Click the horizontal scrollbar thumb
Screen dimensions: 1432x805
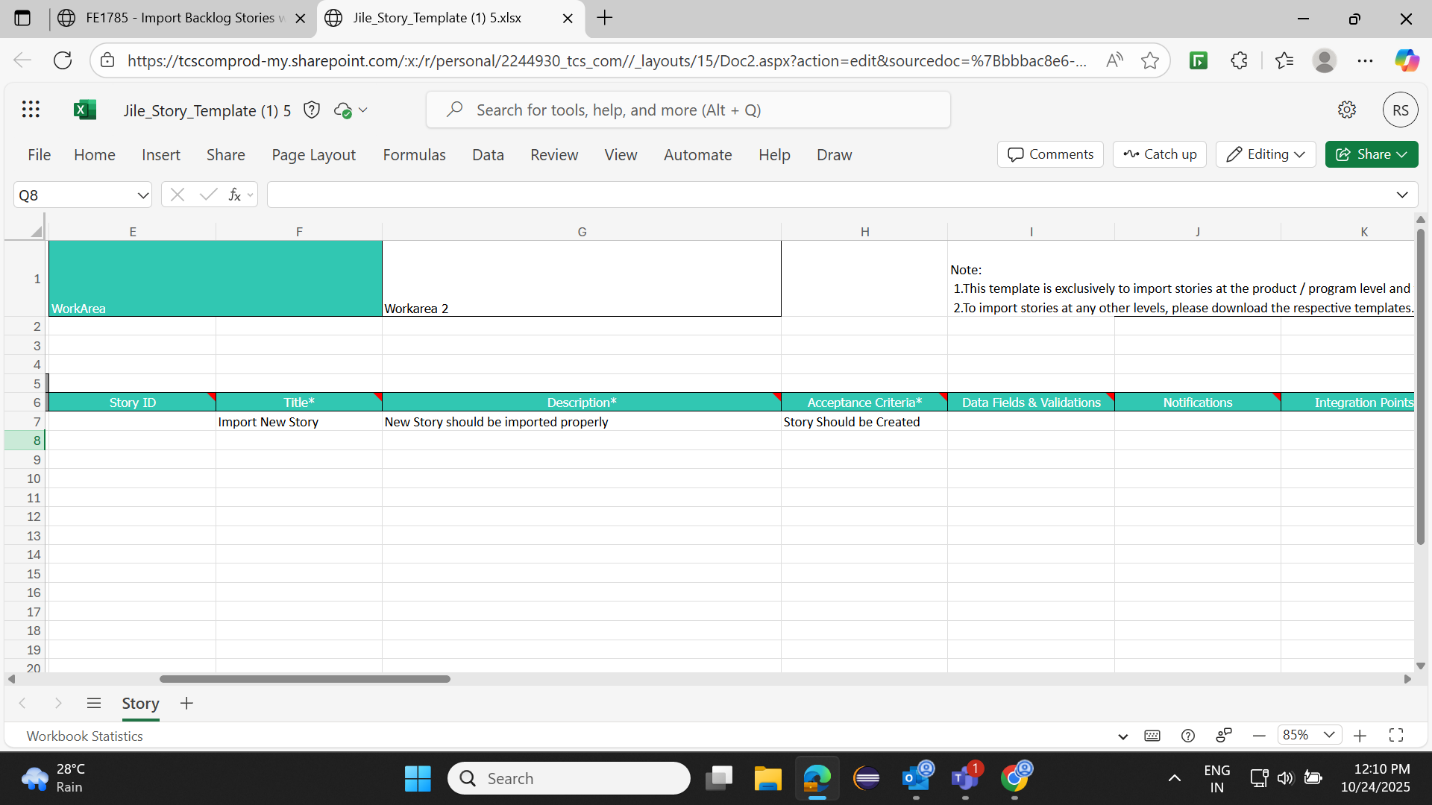(x=304, y=679)
